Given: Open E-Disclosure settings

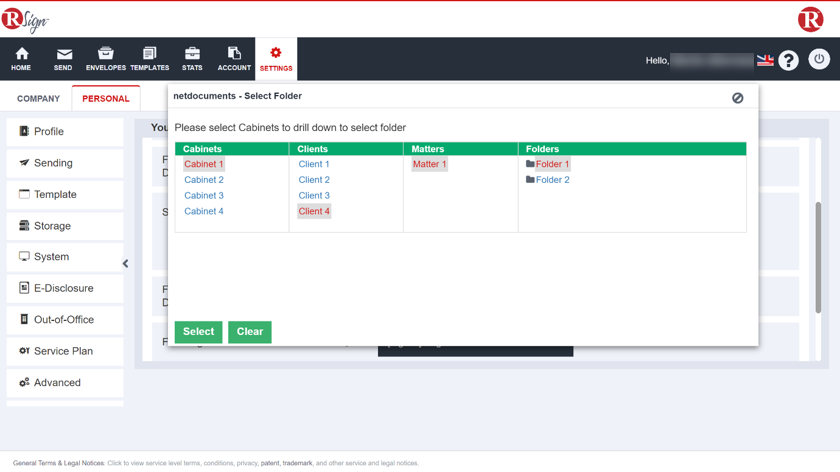Looking at the screenshot, I should tap(65, 288).
